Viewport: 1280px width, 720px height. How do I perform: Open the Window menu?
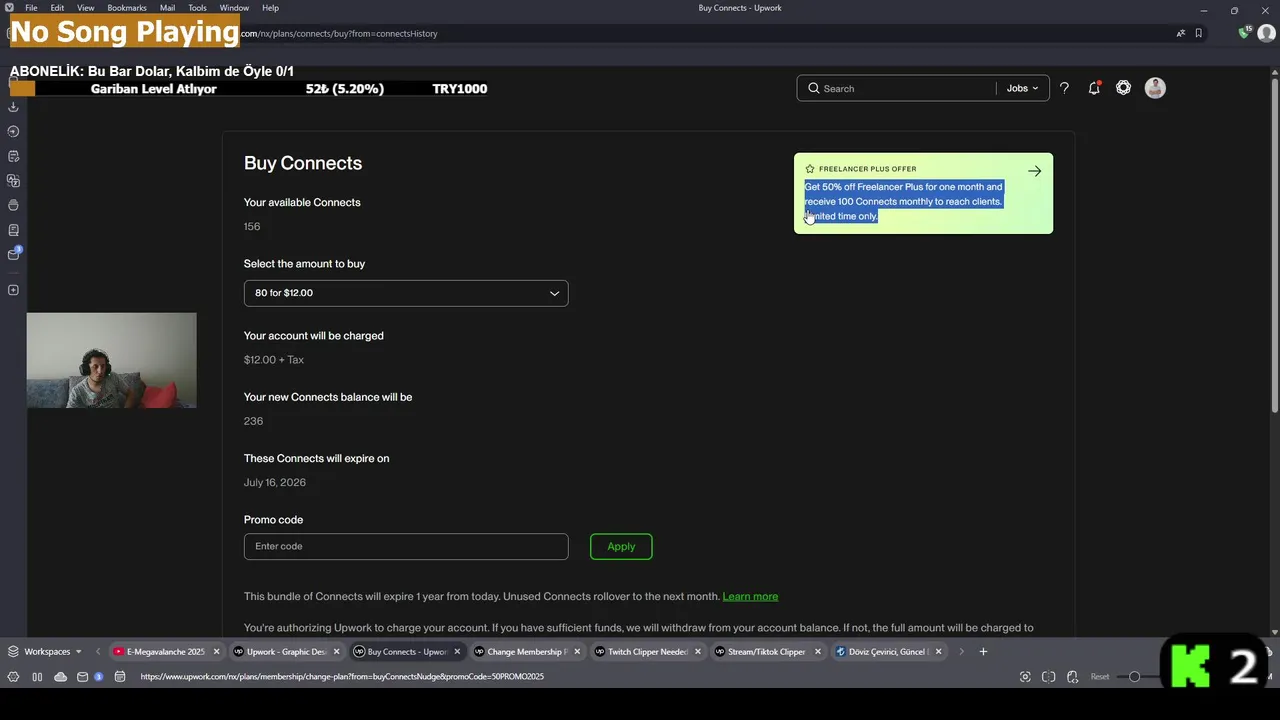(234, 8)
